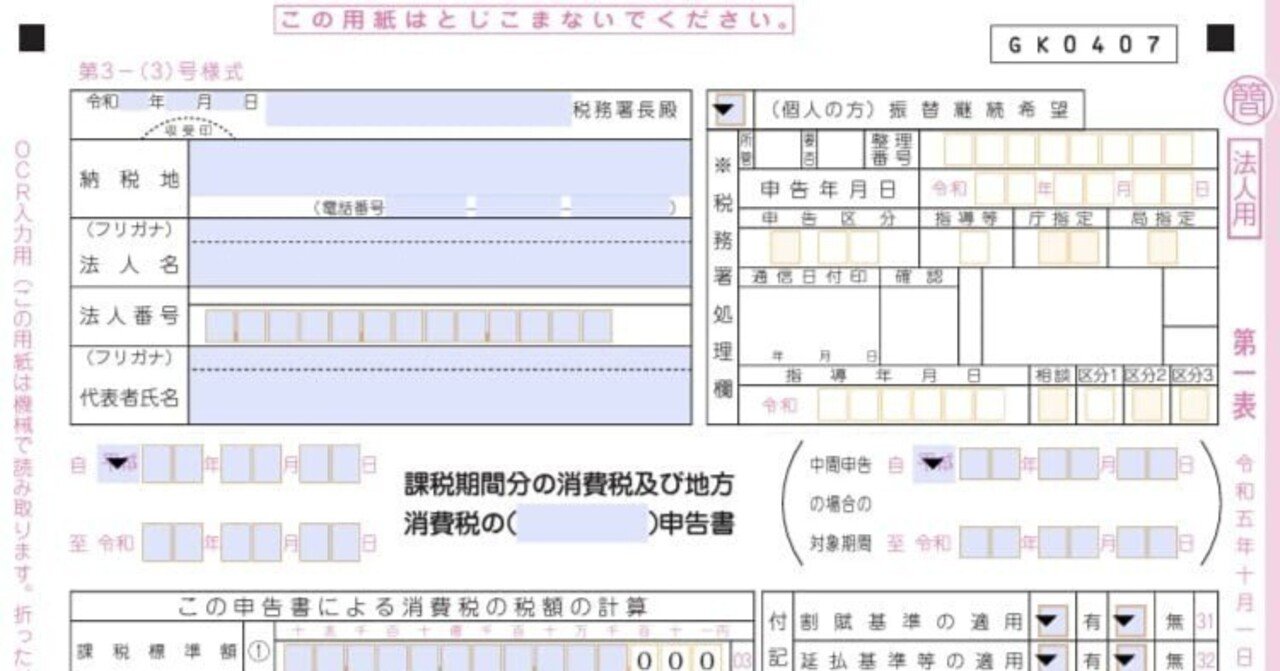Click month boxes of 中間申告 end date (至 令和)

coord(1069,542)
